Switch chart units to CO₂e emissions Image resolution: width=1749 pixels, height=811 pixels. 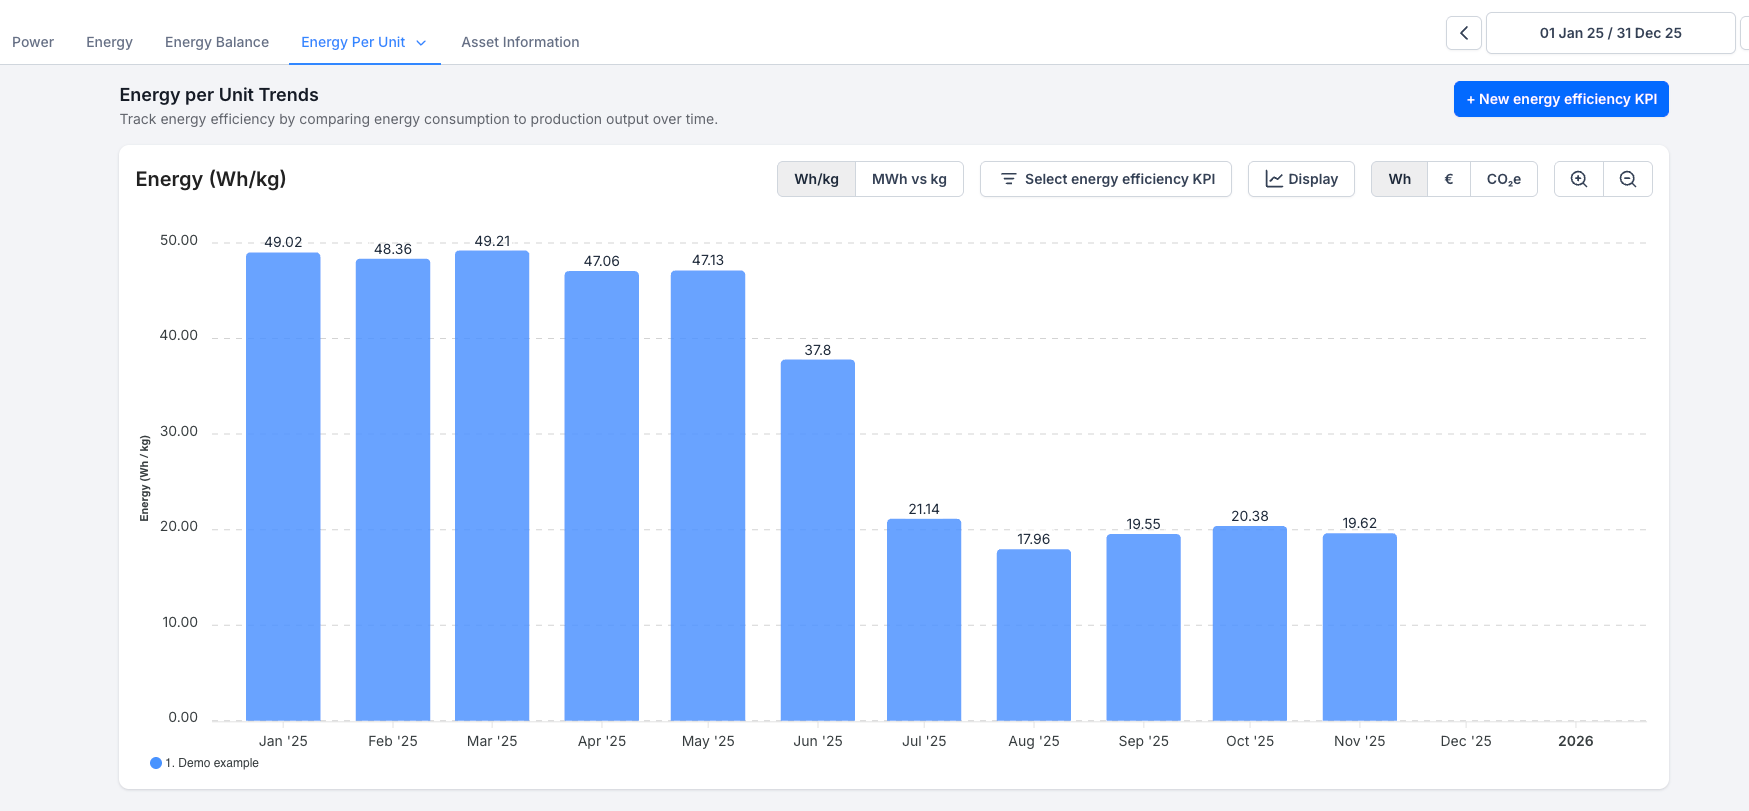coord(1503,179)
